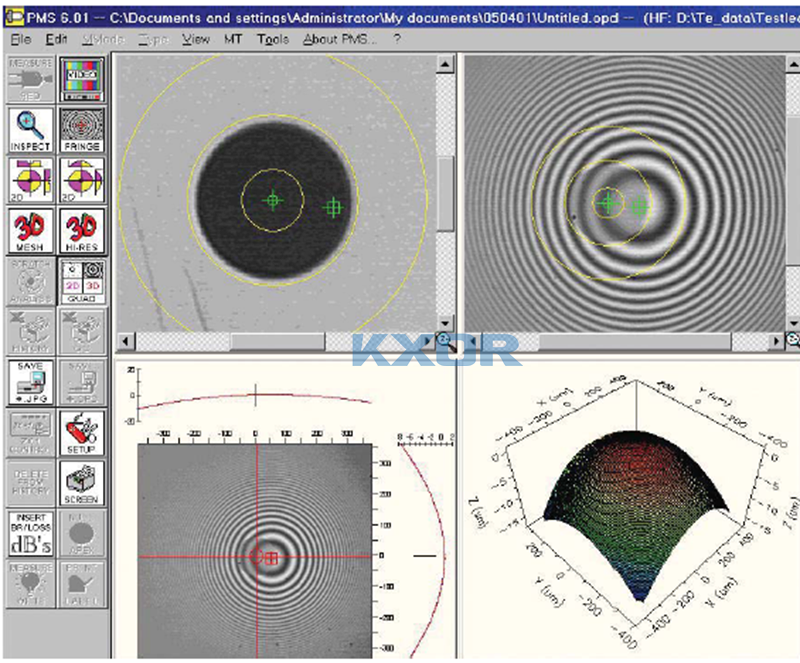Screen dimensions: 800x663
Task: Click the PMS application icon in title bar
Action: [x=14, y=18]
